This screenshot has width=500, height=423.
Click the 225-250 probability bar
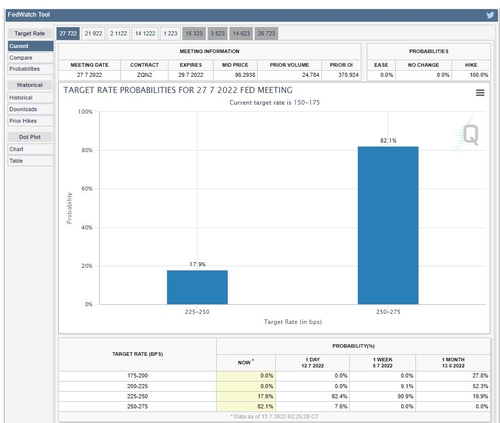point(197,287)
